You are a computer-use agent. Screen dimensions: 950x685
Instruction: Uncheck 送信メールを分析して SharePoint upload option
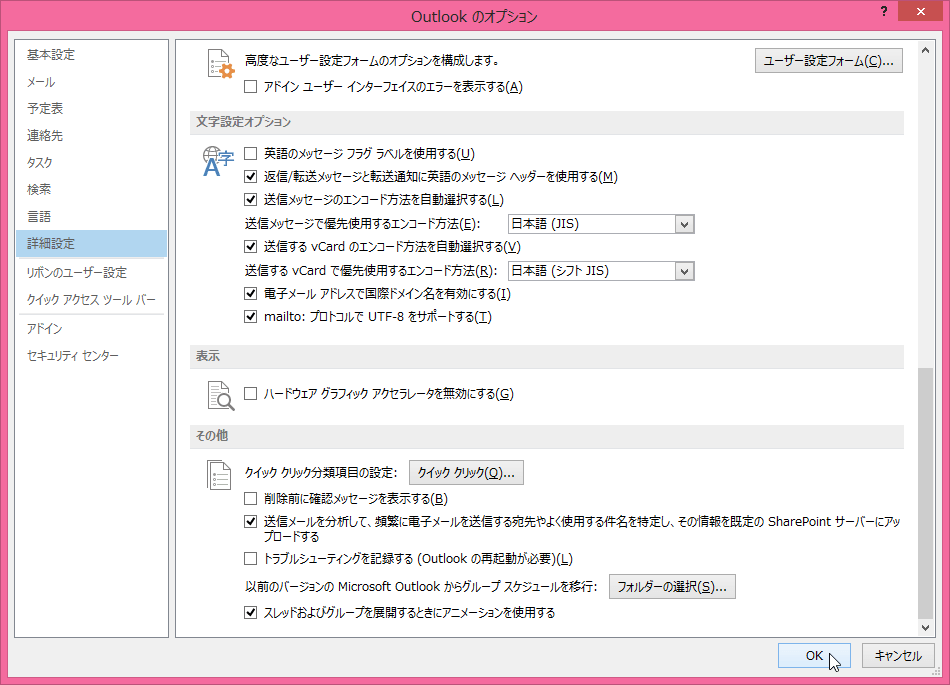pos(250,521)
